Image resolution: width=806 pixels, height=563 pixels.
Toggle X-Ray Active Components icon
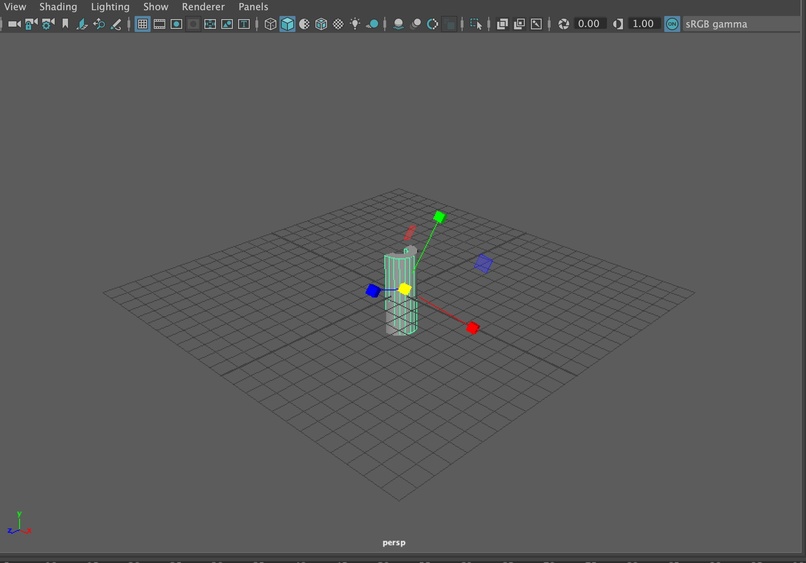point(519,24)
